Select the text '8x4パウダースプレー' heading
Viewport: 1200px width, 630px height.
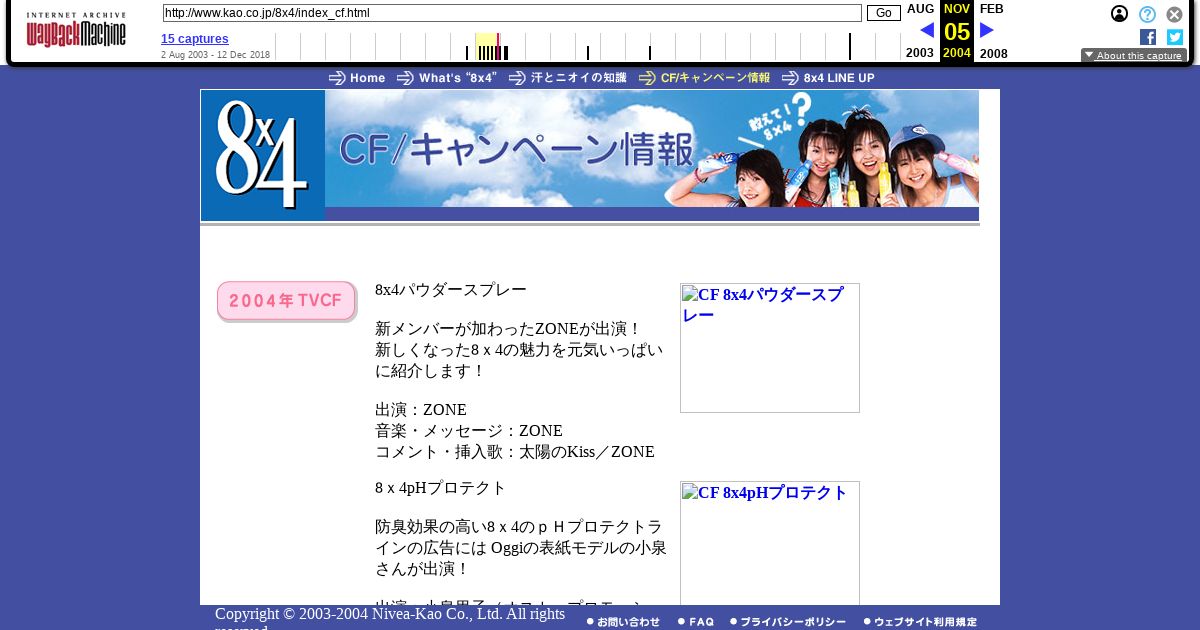(x=451, y=290)
